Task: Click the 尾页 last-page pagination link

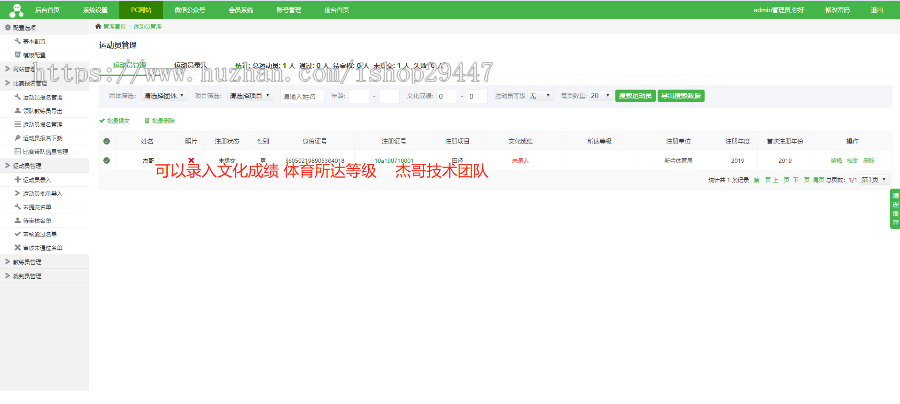Action: [x=818, y=180]
